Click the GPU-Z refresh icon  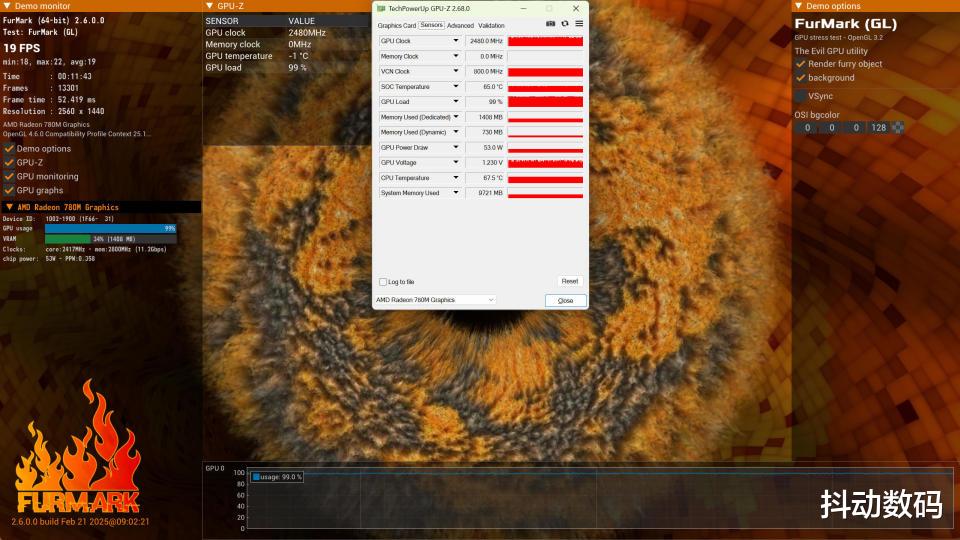click(x=564, y=24)
